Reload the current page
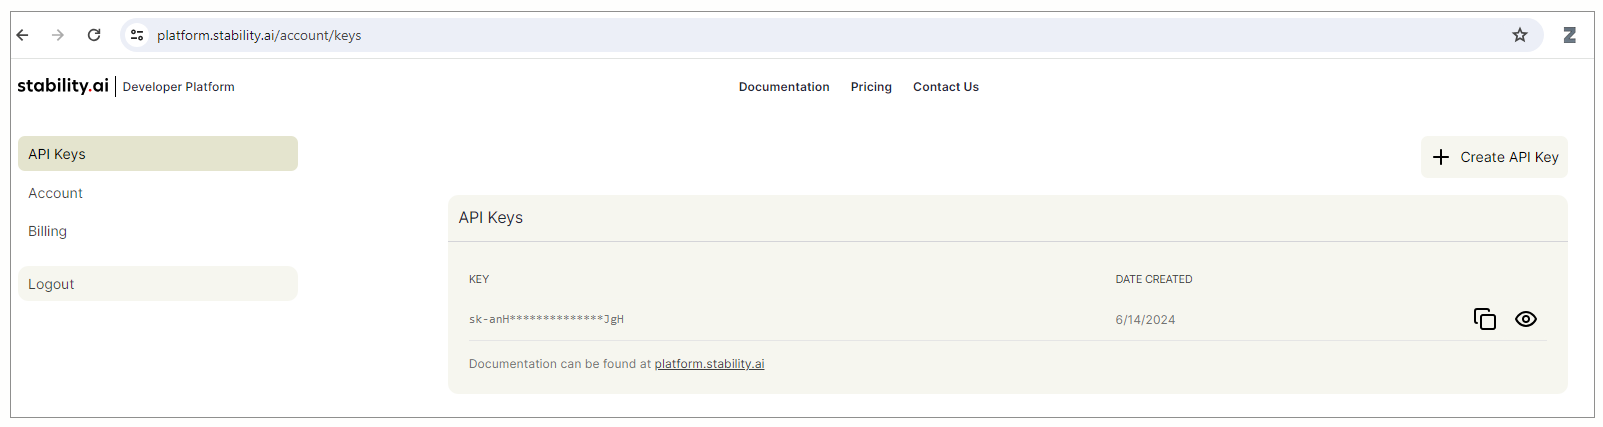This screenshot has width=1603, height=427. [x=94, y=35]
